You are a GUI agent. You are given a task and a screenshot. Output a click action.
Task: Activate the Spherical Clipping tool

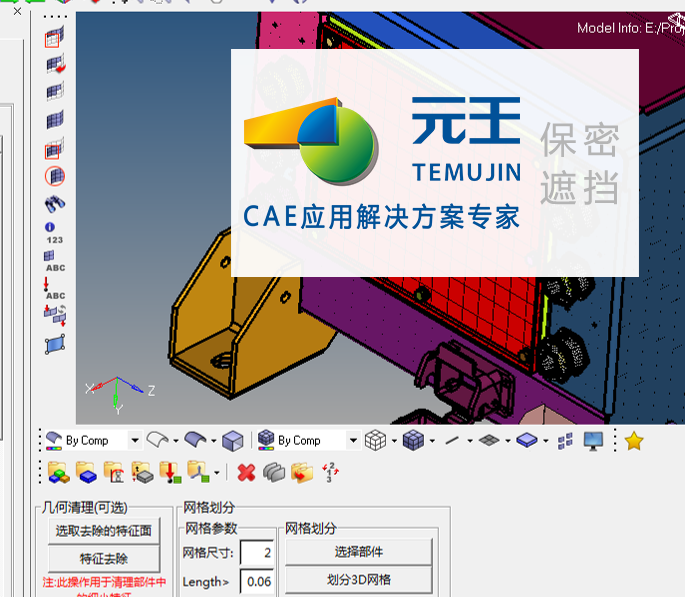(55, 176)
